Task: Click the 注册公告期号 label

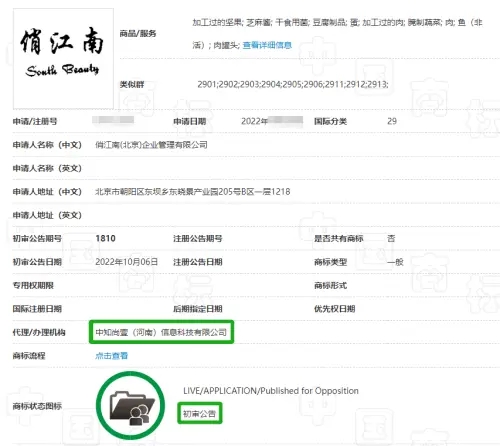Action: (198, 238)
